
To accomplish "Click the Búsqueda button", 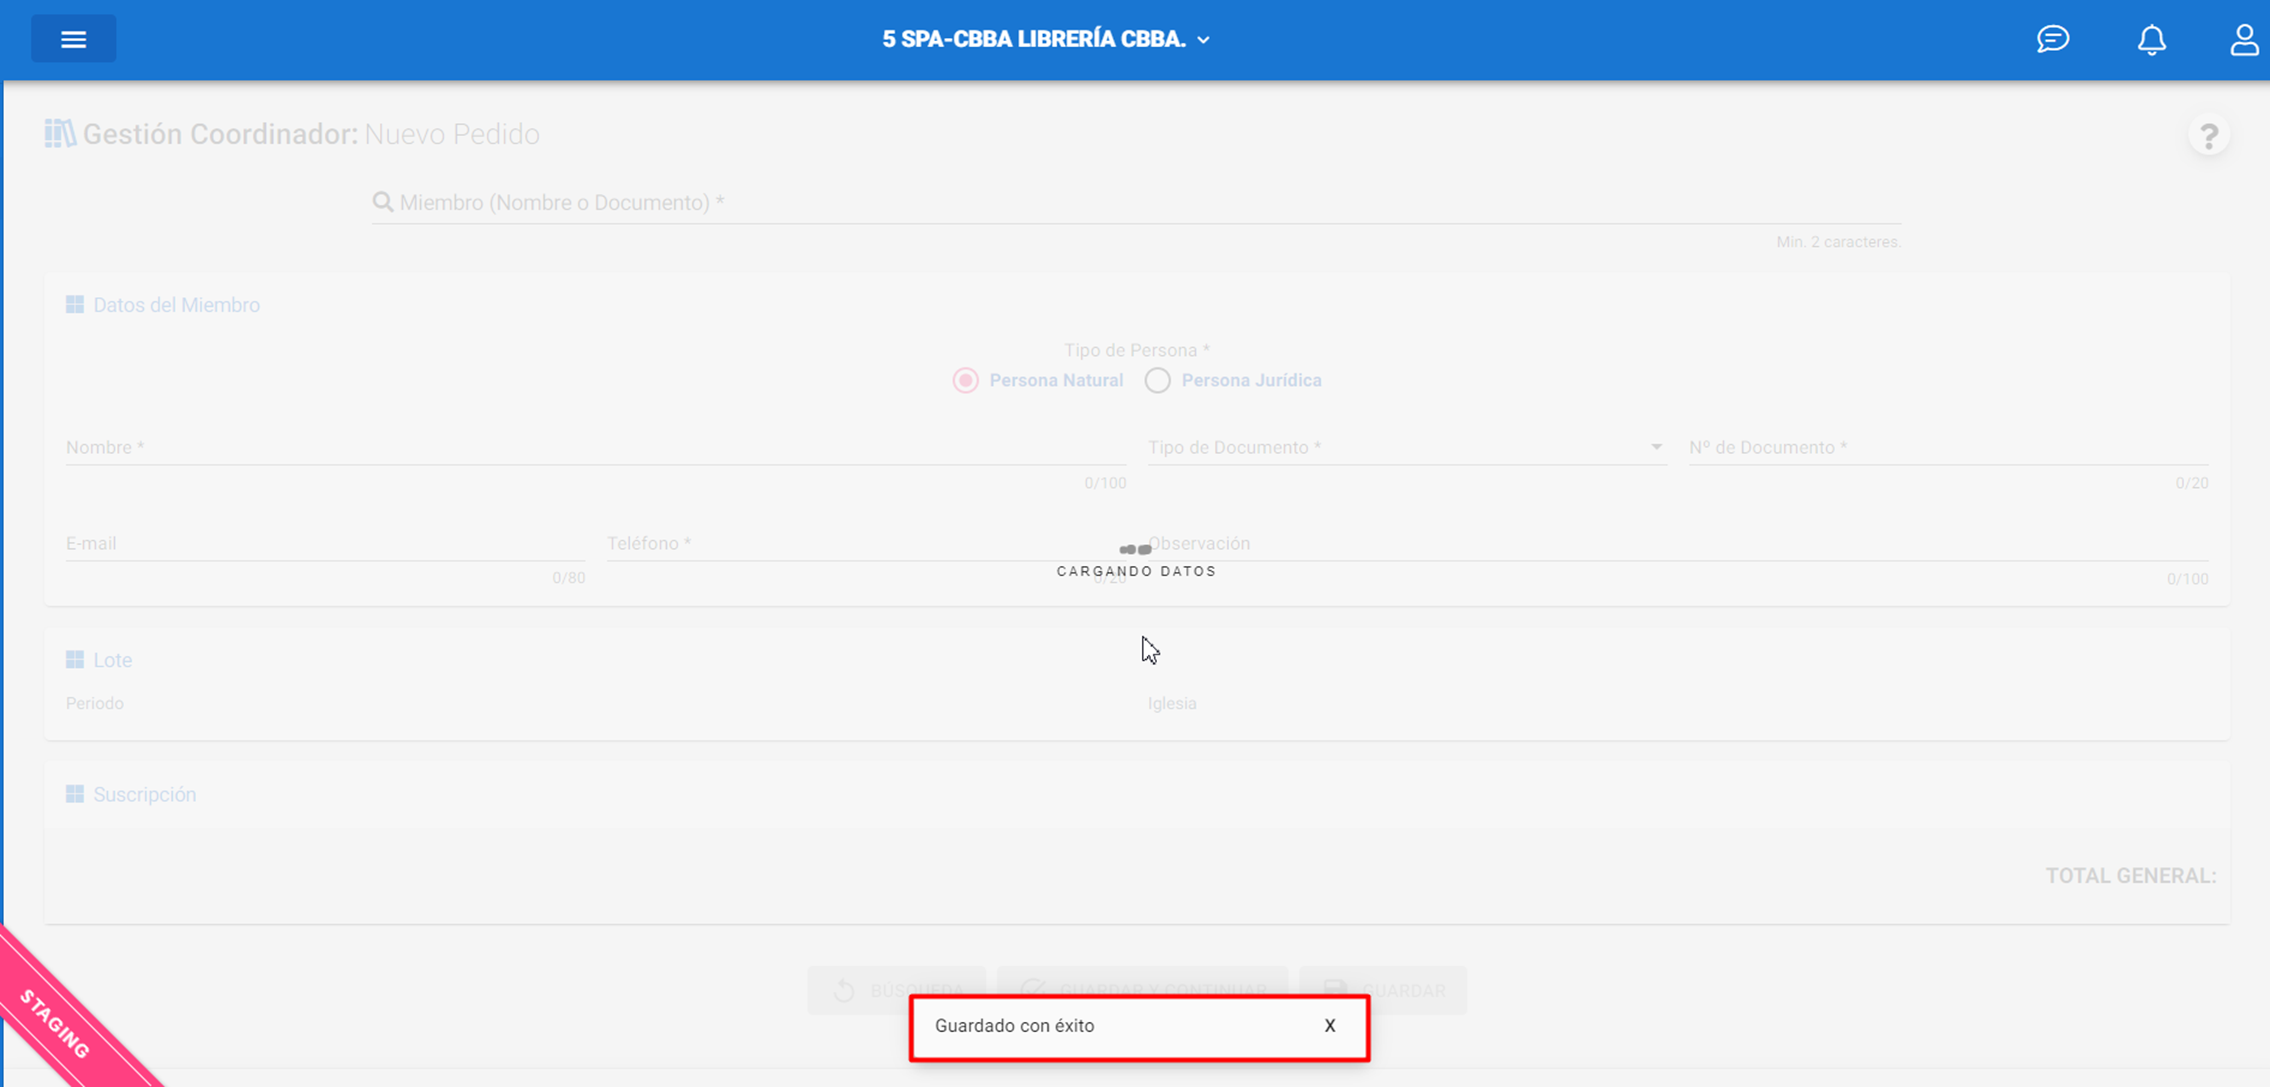I will pyautogui.click(x=897, y=990).
